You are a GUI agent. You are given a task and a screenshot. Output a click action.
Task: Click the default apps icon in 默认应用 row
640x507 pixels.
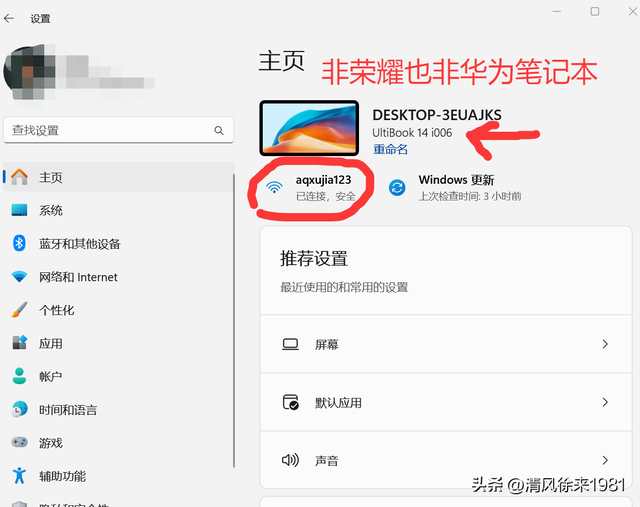pos(291,402)
